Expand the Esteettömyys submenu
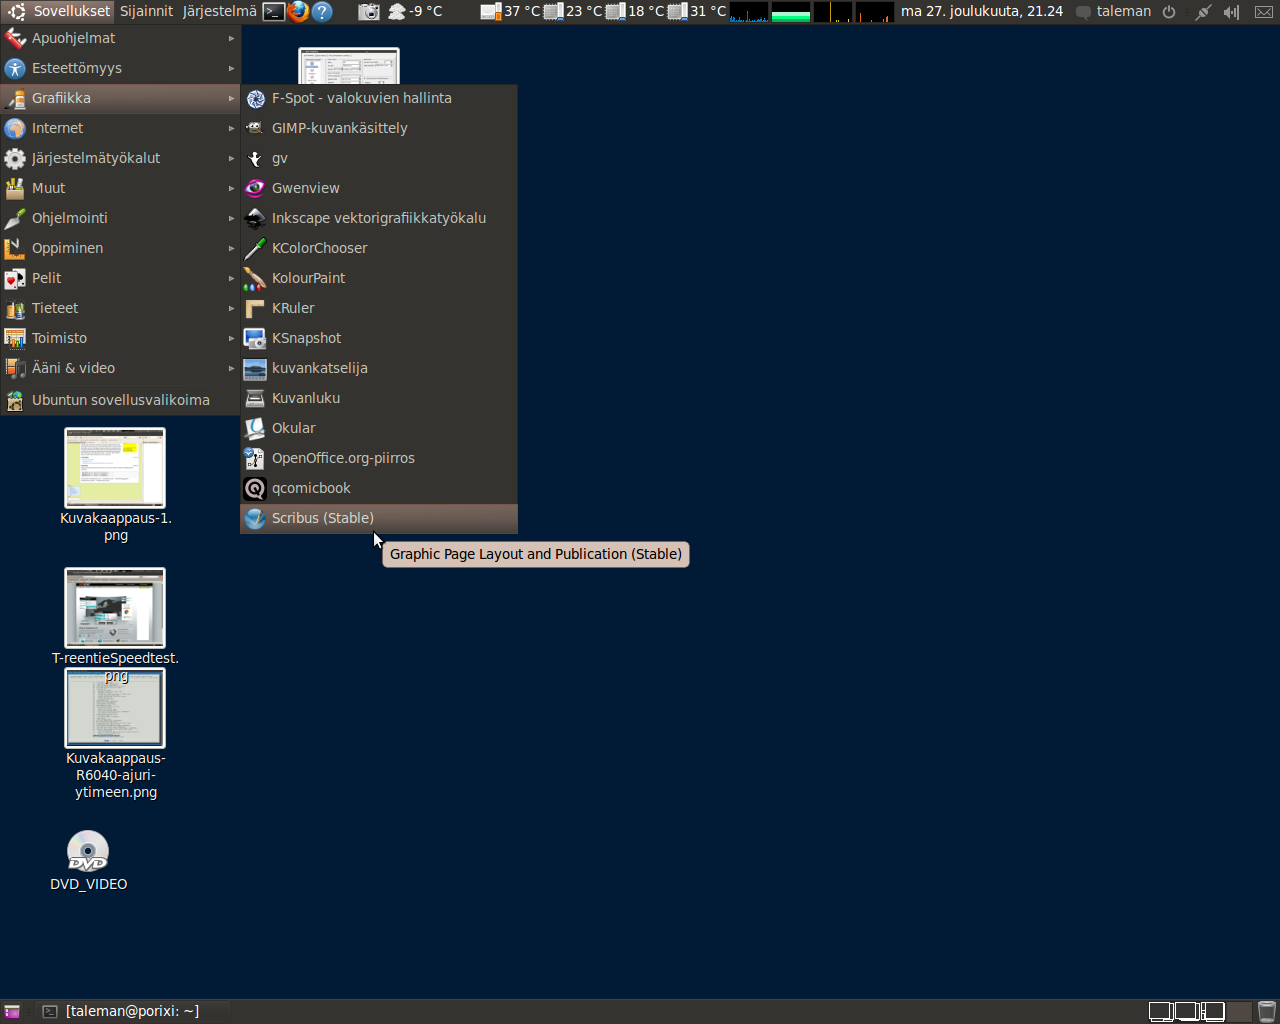Viewport: 1280px width, 1024px height. (120, 68)
